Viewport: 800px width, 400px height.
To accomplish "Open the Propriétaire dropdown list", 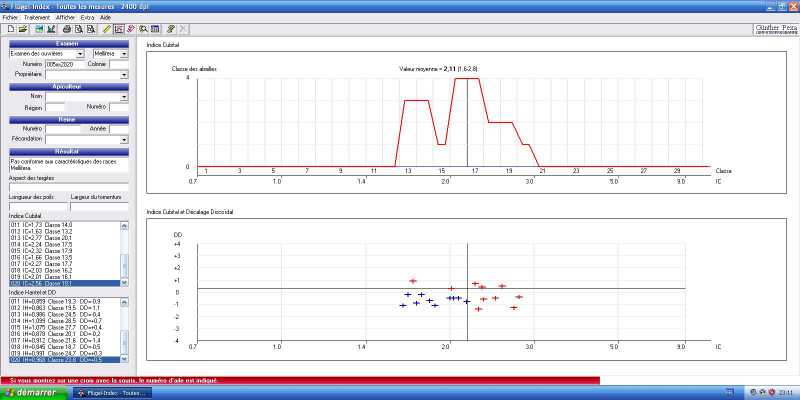I will pyautogui.click(x=124, y=74).
